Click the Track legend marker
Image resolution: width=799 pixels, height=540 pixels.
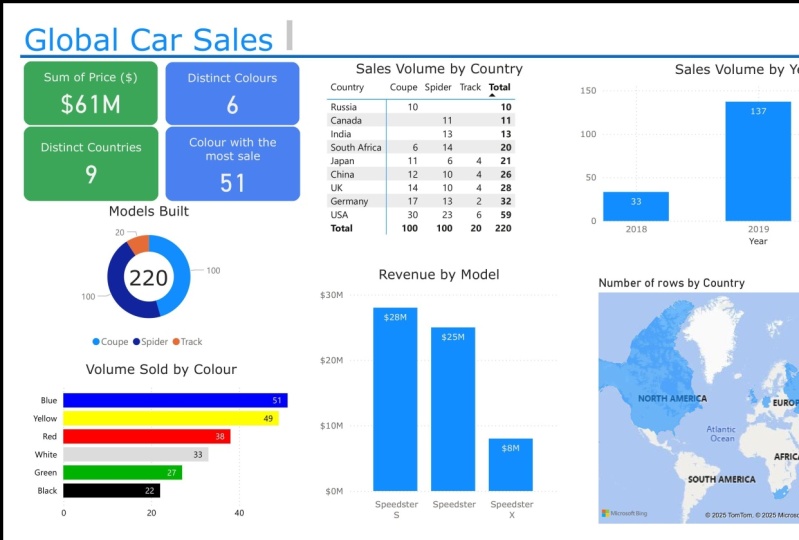click(176, 342)
